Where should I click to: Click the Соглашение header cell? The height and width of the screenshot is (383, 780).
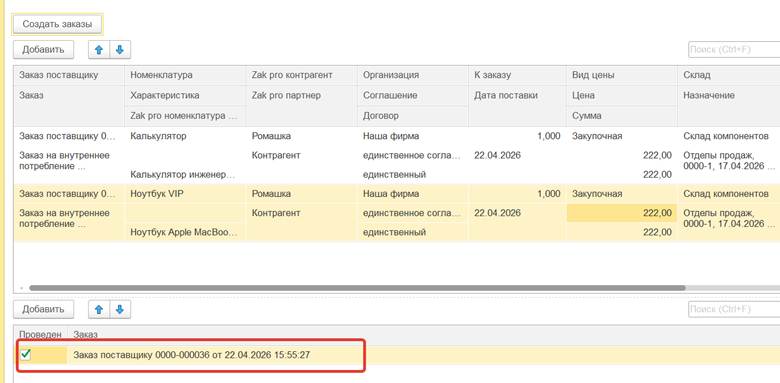412,95
